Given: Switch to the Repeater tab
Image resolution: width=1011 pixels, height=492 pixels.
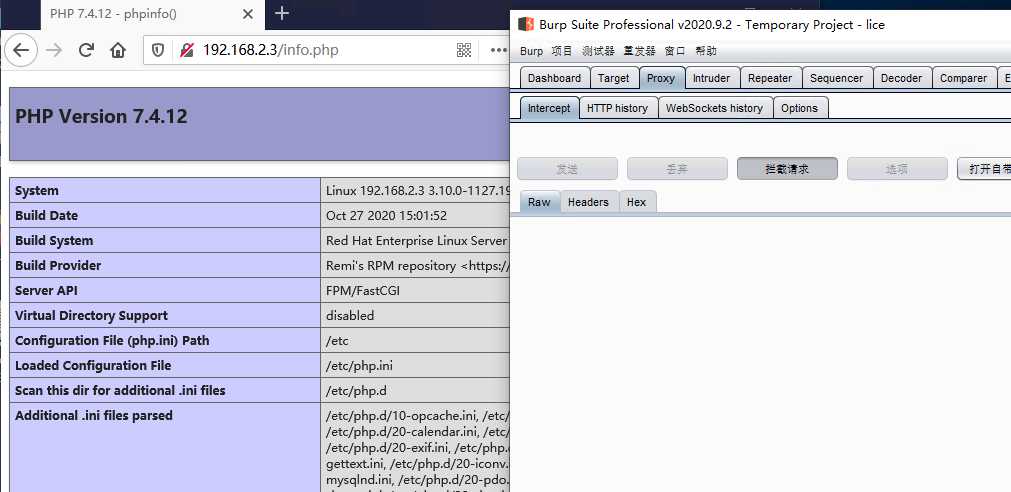Looking at the screenshot, I should click(x=770, y=78).
